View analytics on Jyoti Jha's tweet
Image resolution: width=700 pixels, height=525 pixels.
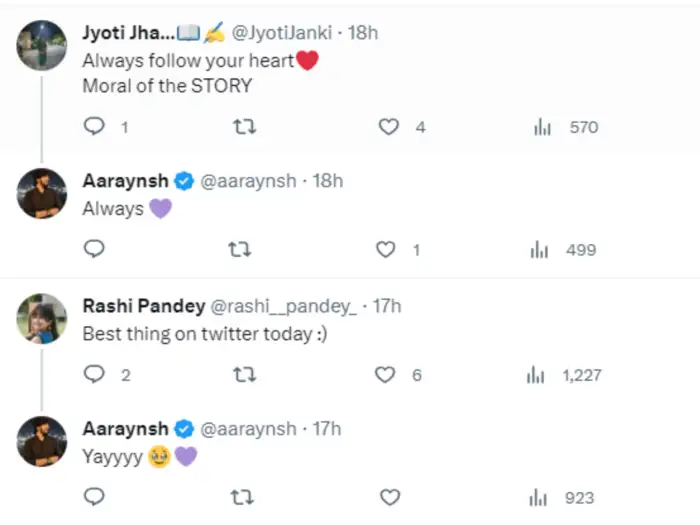543,127
